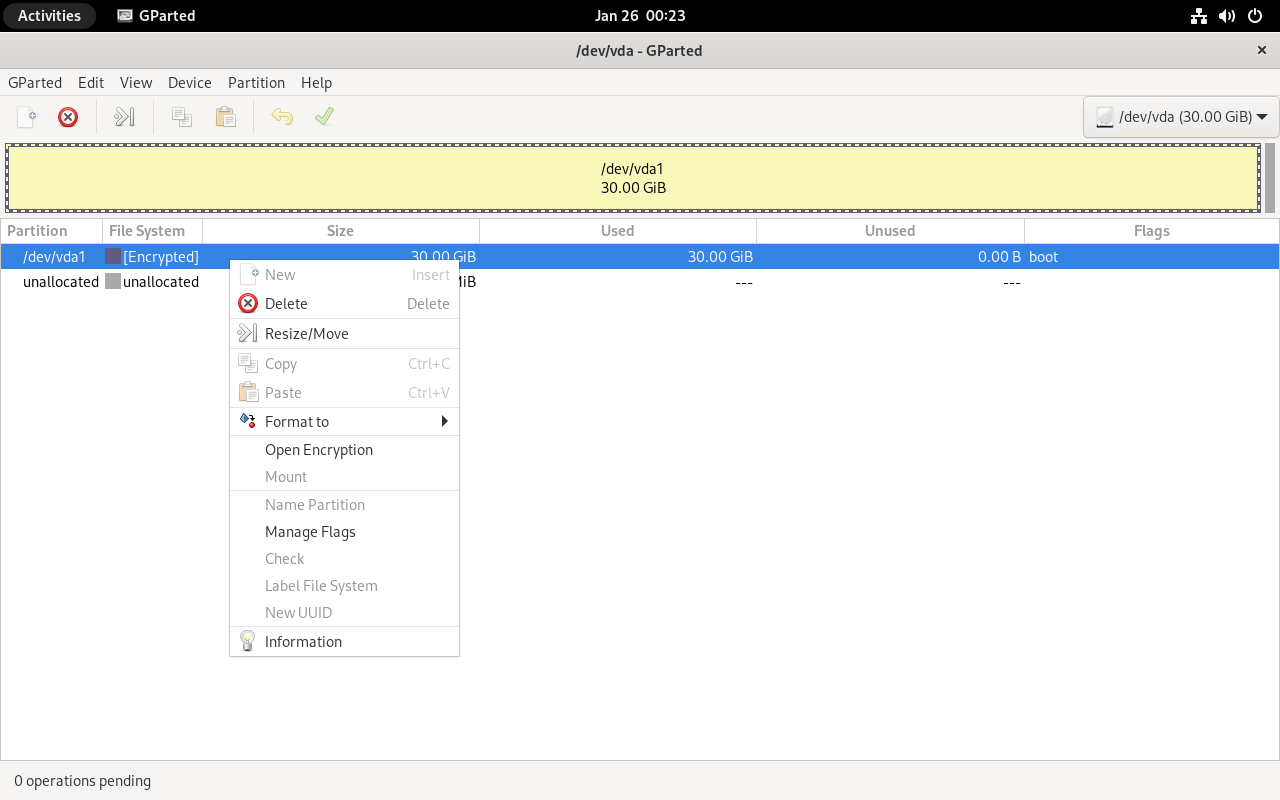Open the Partition menu in menu bar
The image size is (1280, 800).
pyautogui.click(x=256, y=83)
